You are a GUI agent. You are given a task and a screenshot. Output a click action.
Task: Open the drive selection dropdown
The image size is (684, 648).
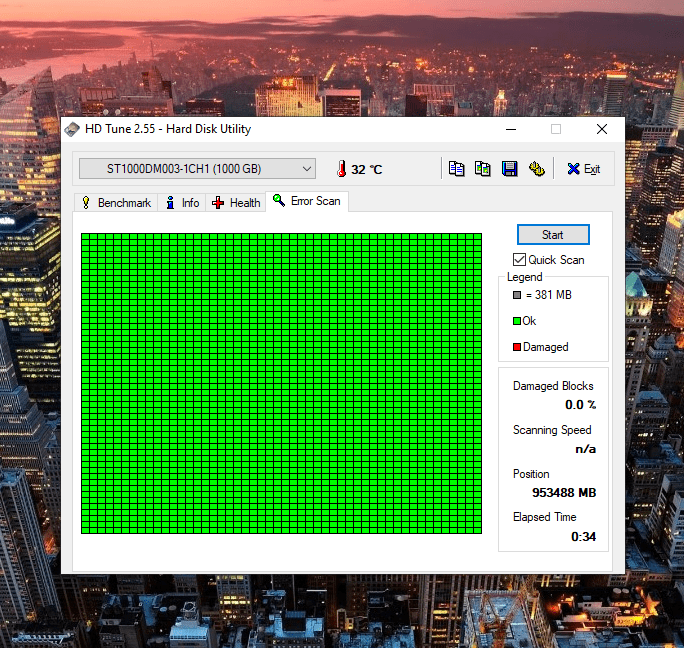coord(197,168)
